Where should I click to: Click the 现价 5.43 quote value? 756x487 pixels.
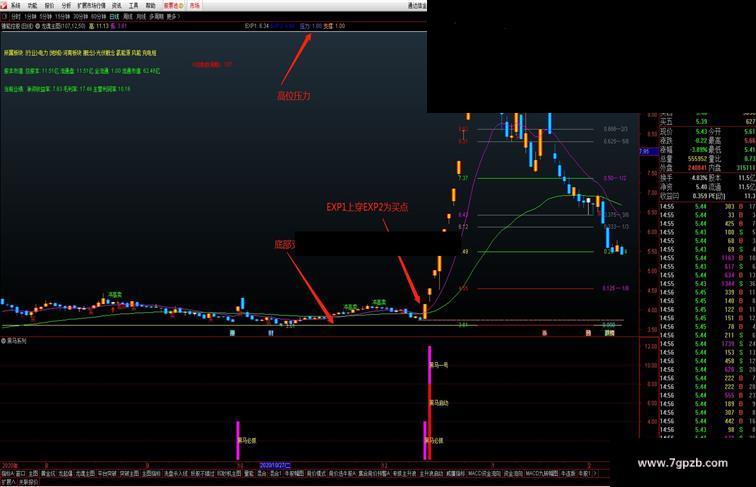coord(701,131)
